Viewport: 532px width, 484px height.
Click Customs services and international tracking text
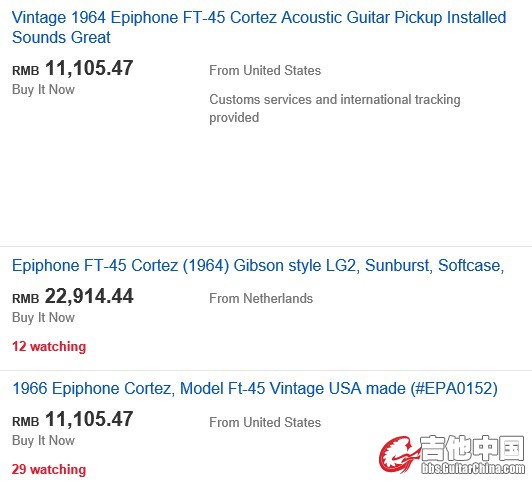pyautogui.click(x=335, y=109)
